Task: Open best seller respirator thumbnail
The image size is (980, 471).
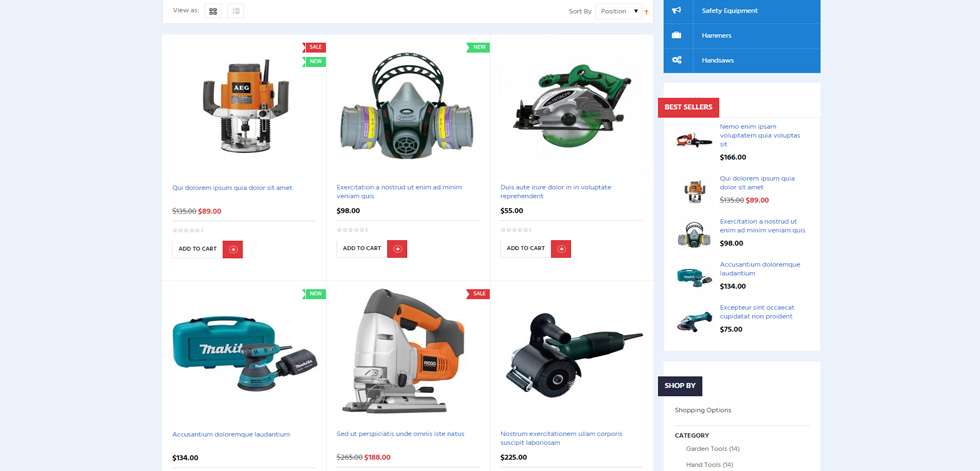Action: 694,234
